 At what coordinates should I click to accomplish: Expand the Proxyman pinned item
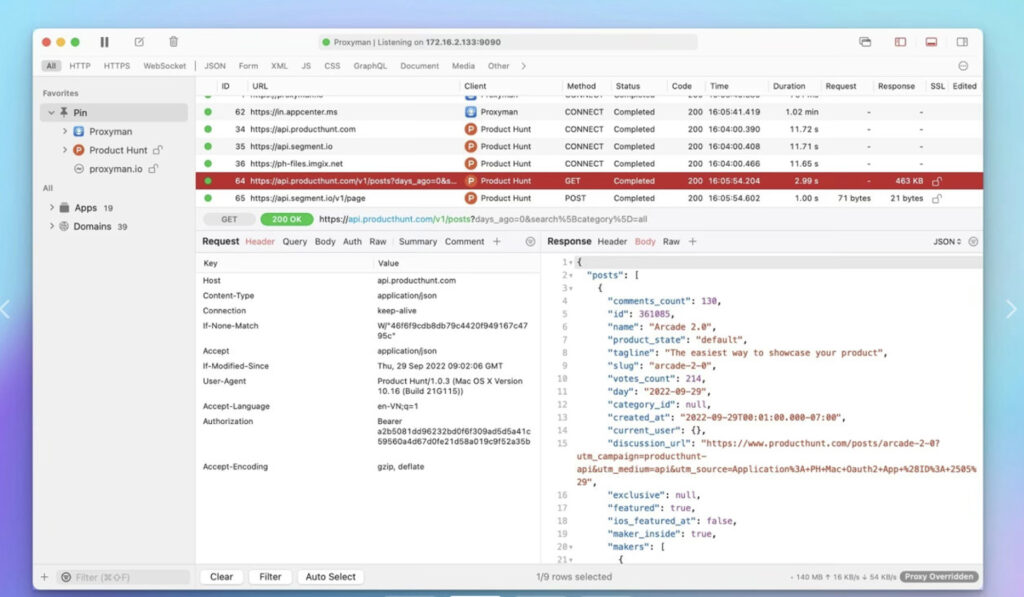(x=65, y=131)
